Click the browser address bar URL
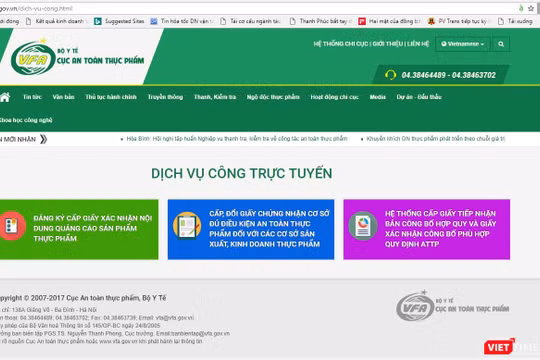The width and height of the screenshot is (540, 360). [36, 9]
